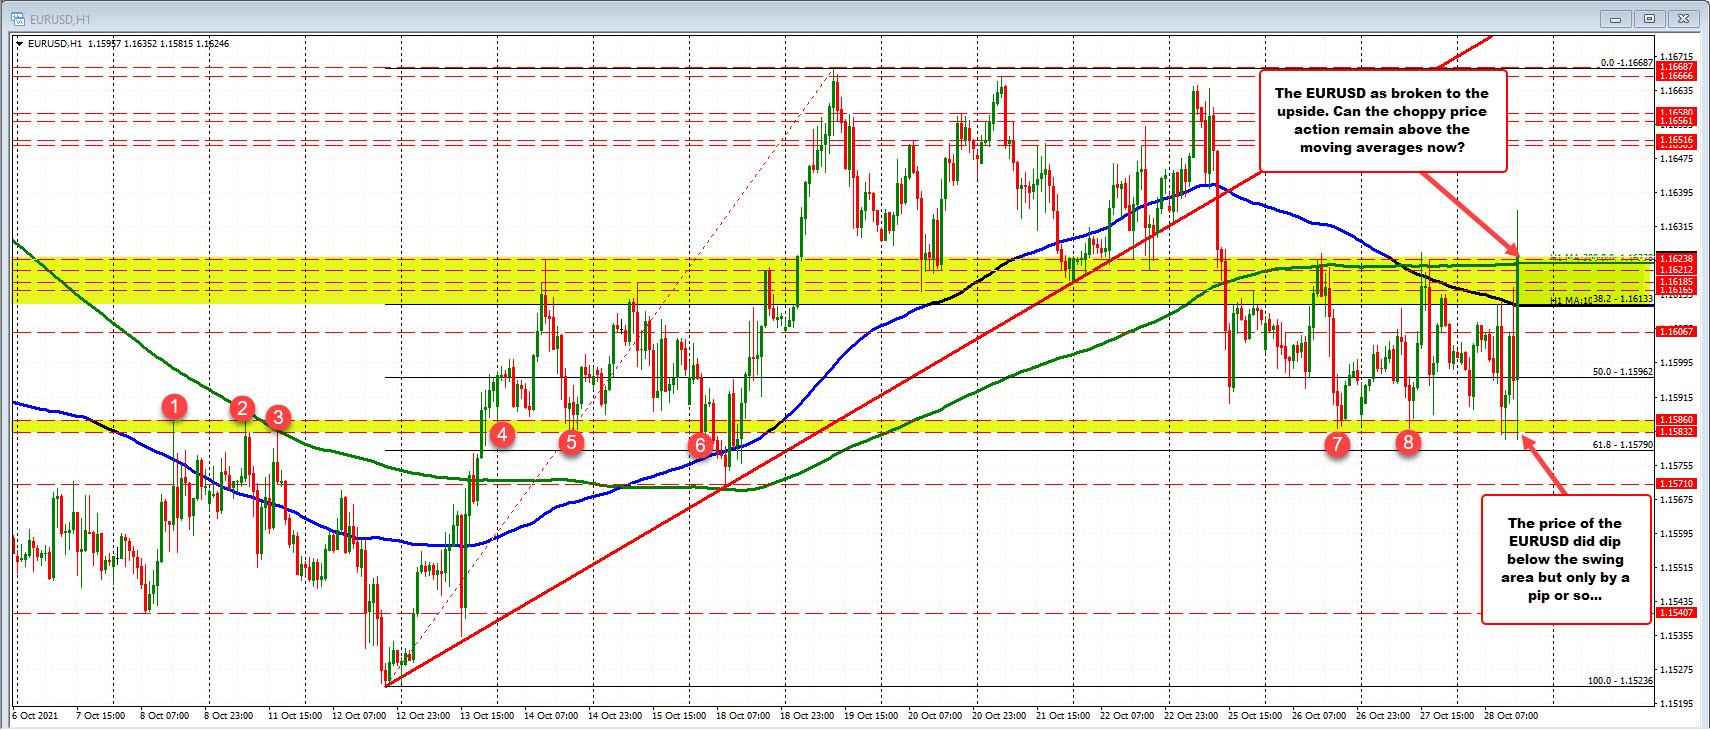Expand the triangle arrow beside EURUSD,H1 label
Image resolution: width=1710 pixels, height=730 pixels.
(20, 44)
